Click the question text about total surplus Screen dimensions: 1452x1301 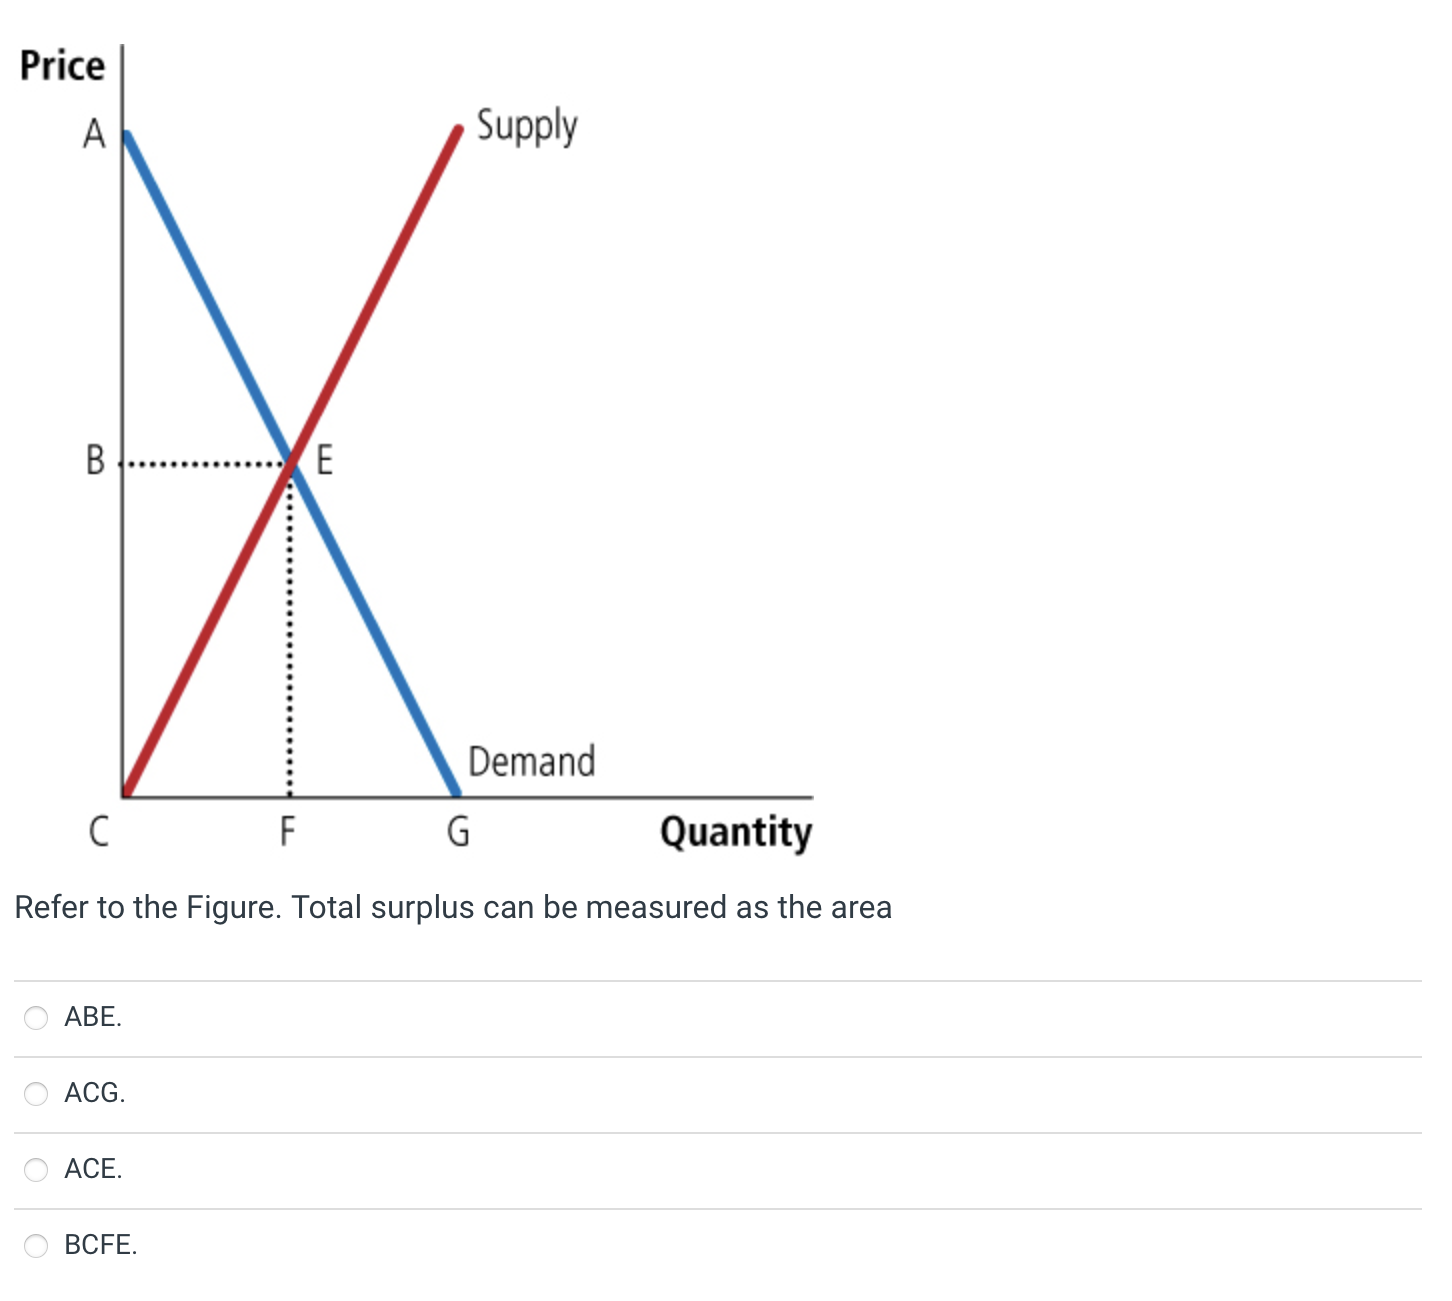[455, 907]
